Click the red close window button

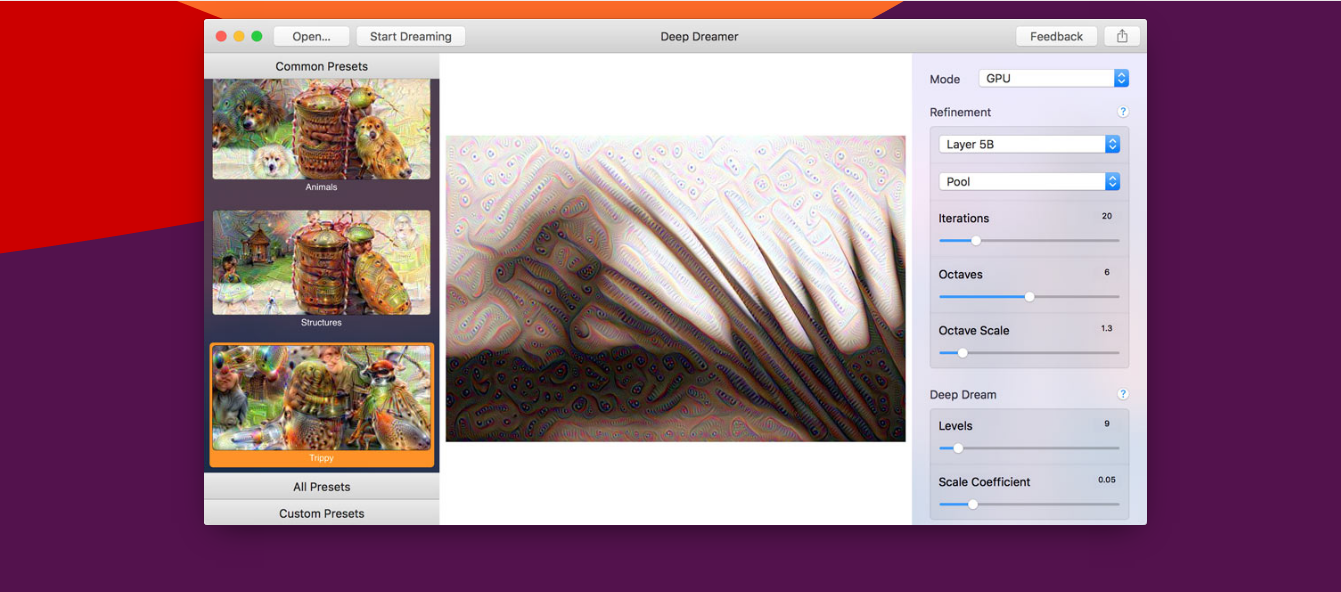221,36
